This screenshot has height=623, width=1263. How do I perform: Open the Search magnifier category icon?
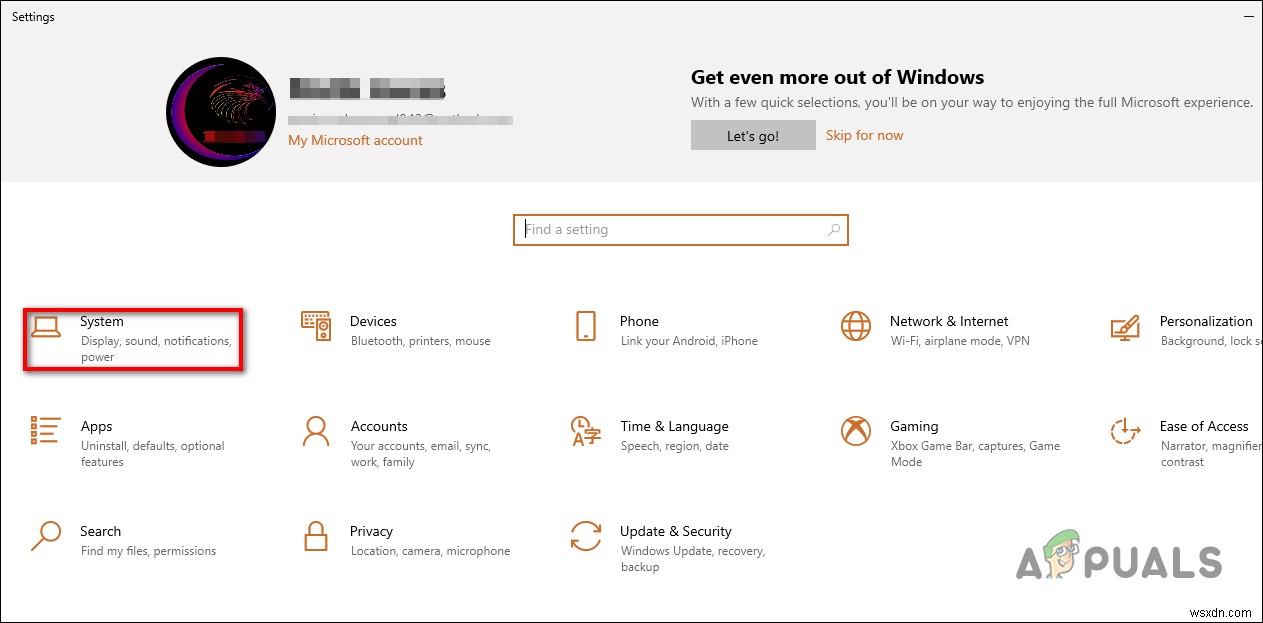(46, 536)
